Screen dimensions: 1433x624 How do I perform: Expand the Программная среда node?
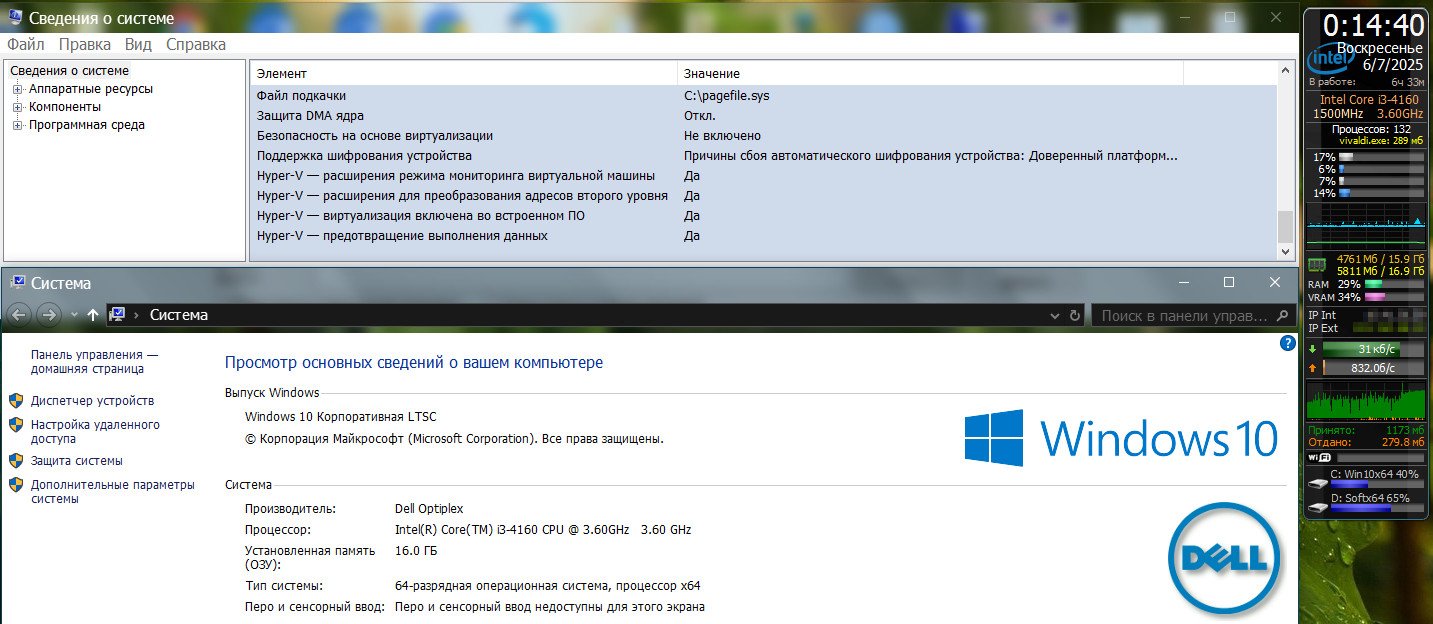click(17, 125)
